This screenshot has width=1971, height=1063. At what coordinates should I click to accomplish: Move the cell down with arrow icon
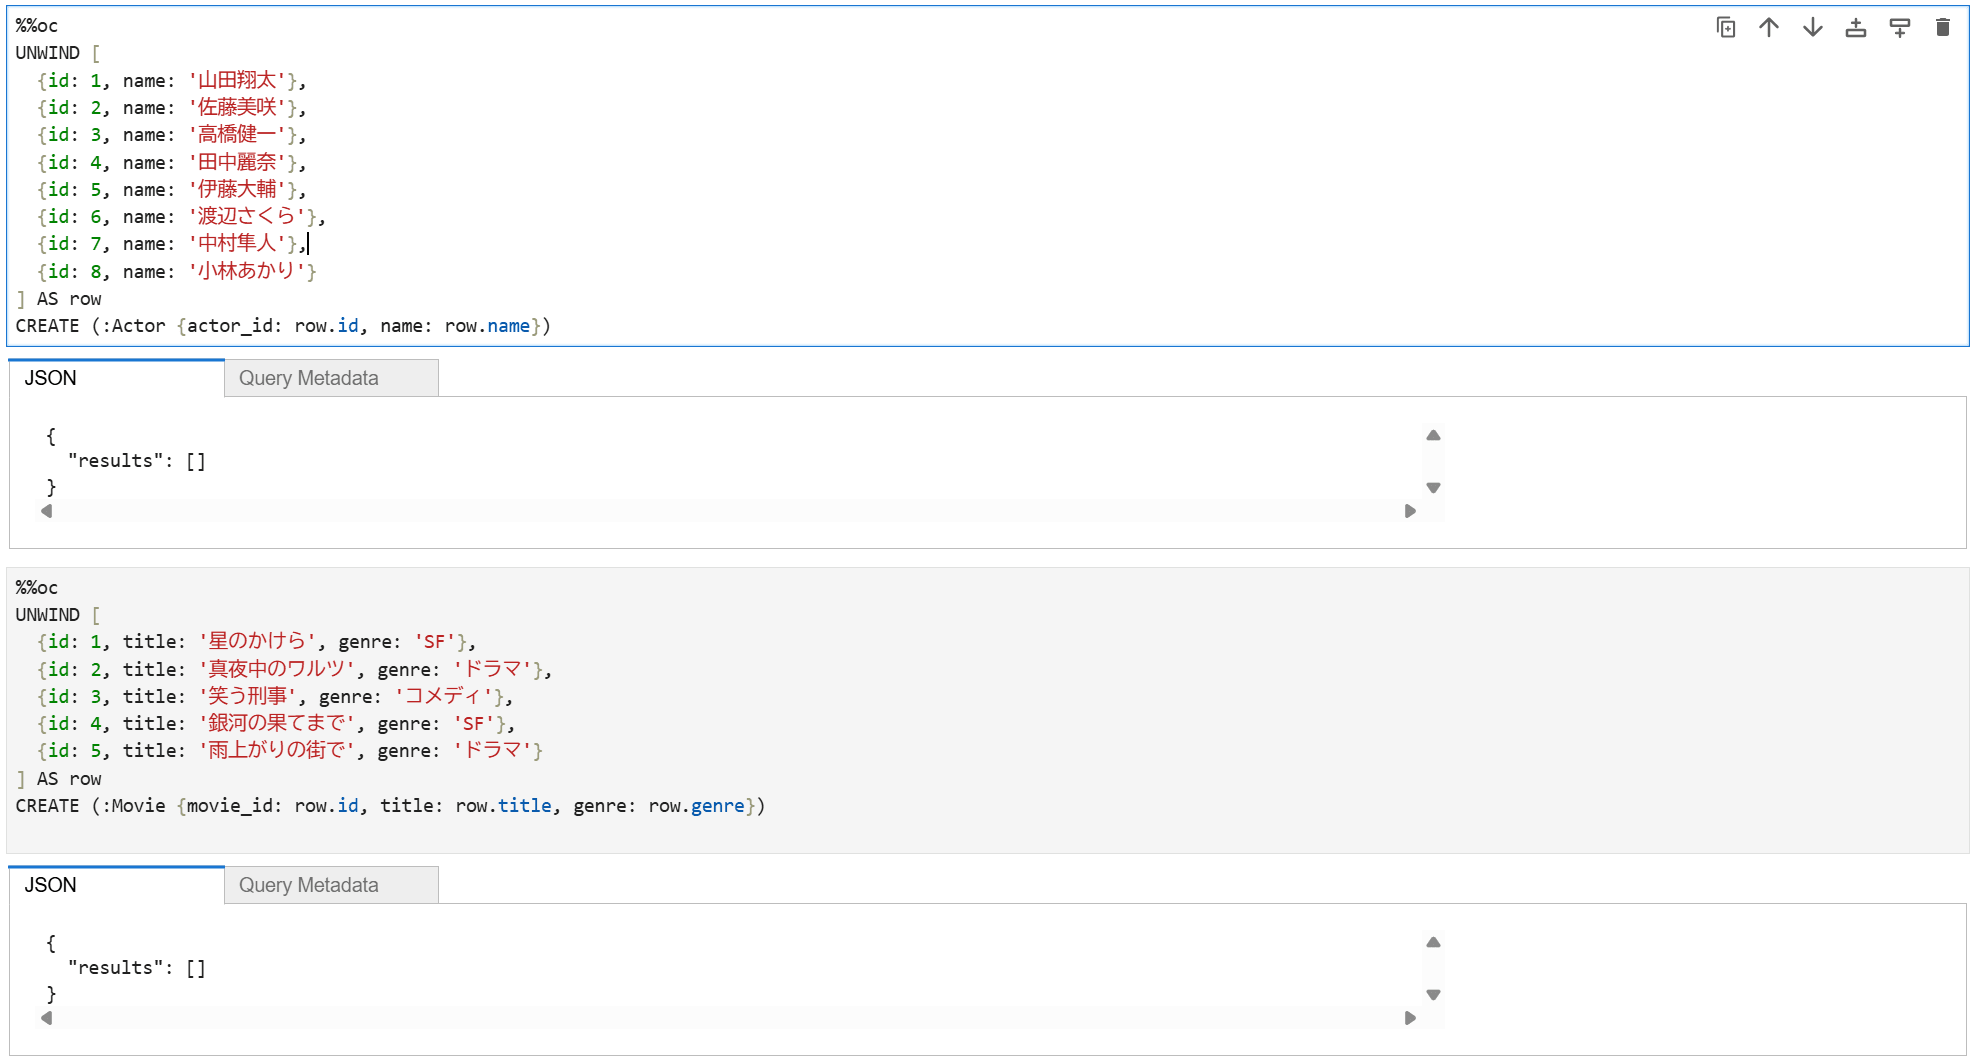1813,27
